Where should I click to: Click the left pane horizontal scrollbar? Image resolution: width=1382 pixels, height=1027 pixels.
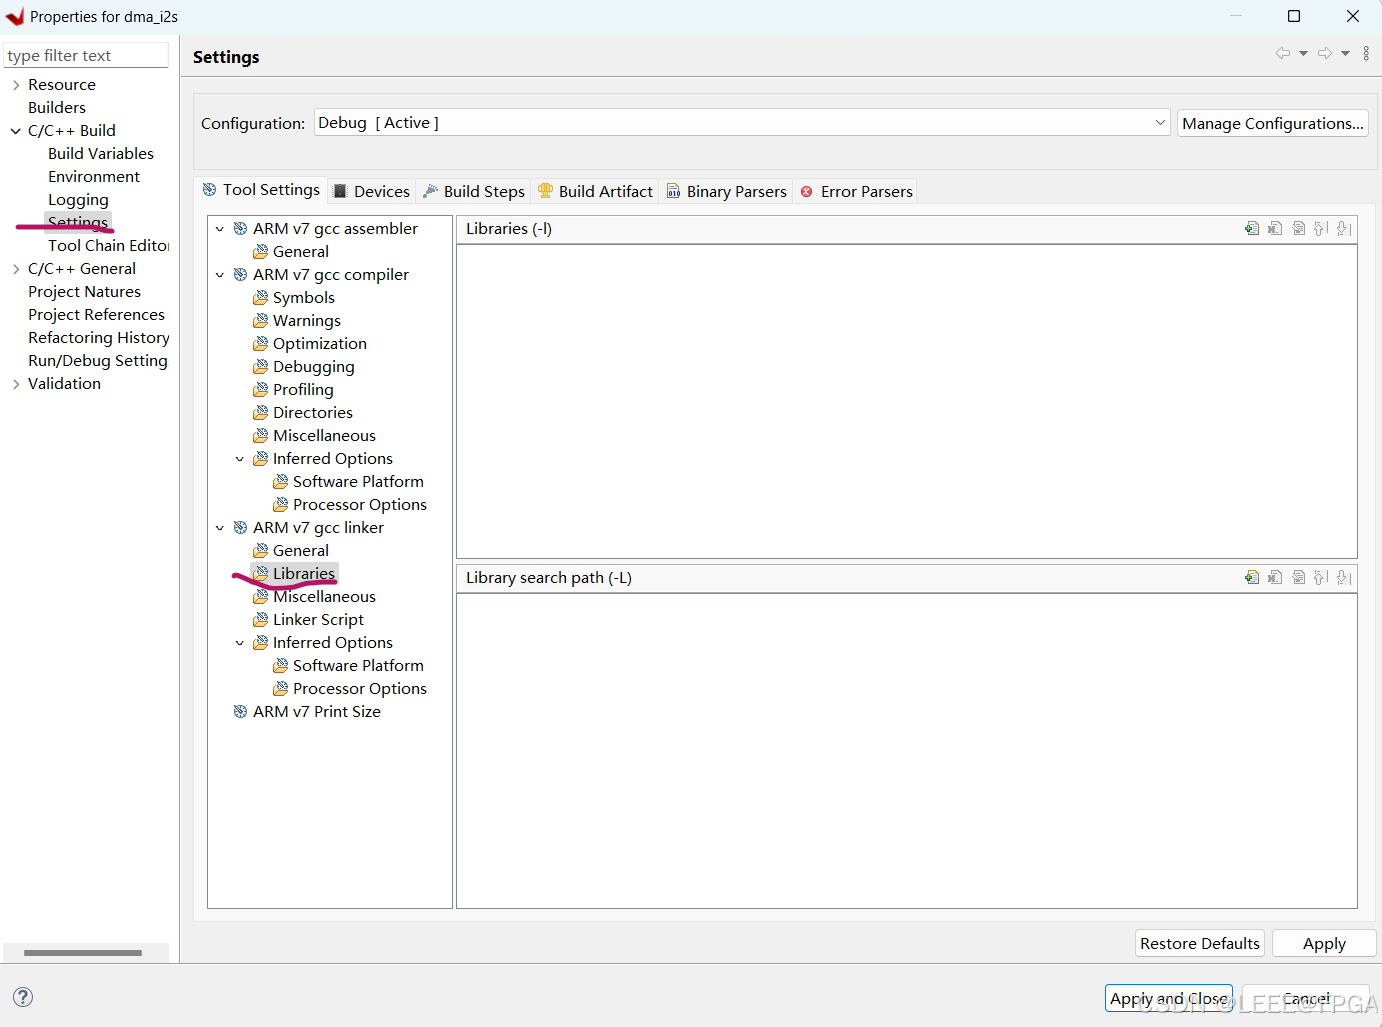click(x=83, y=953)
